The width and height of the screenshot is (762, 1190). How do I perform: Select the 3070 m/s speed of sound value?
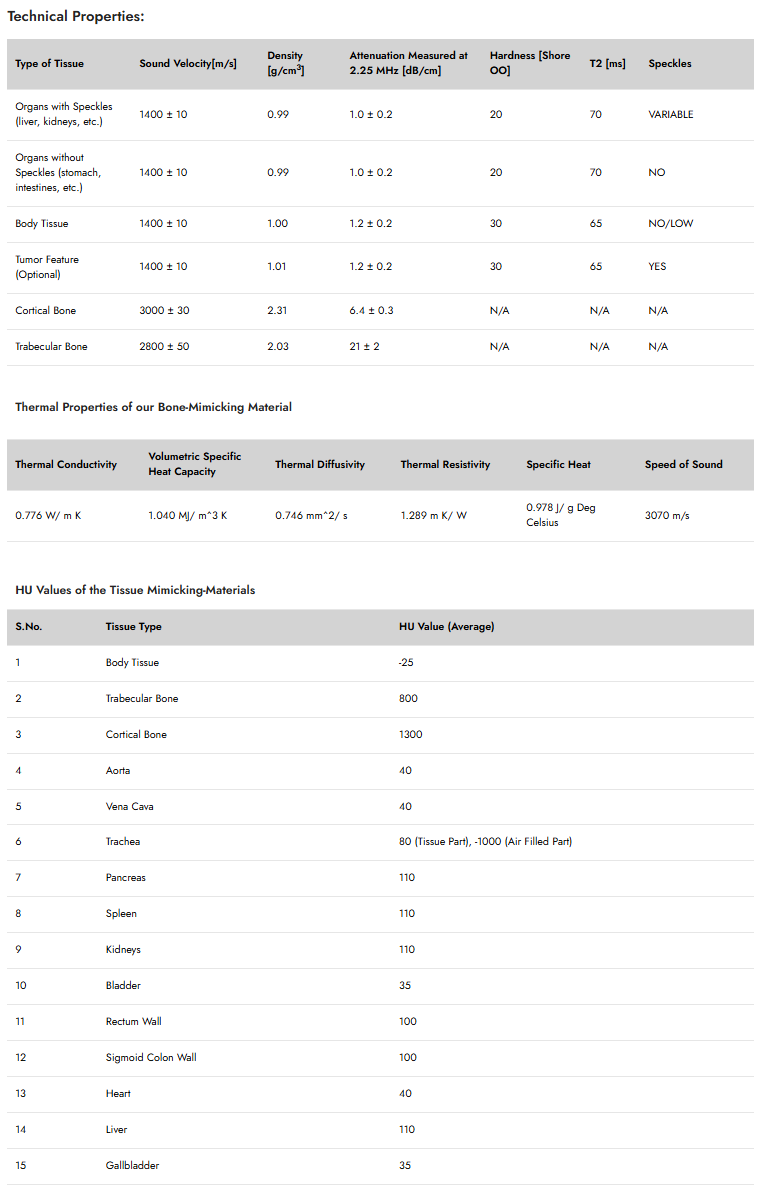click(x=667, y=515)
